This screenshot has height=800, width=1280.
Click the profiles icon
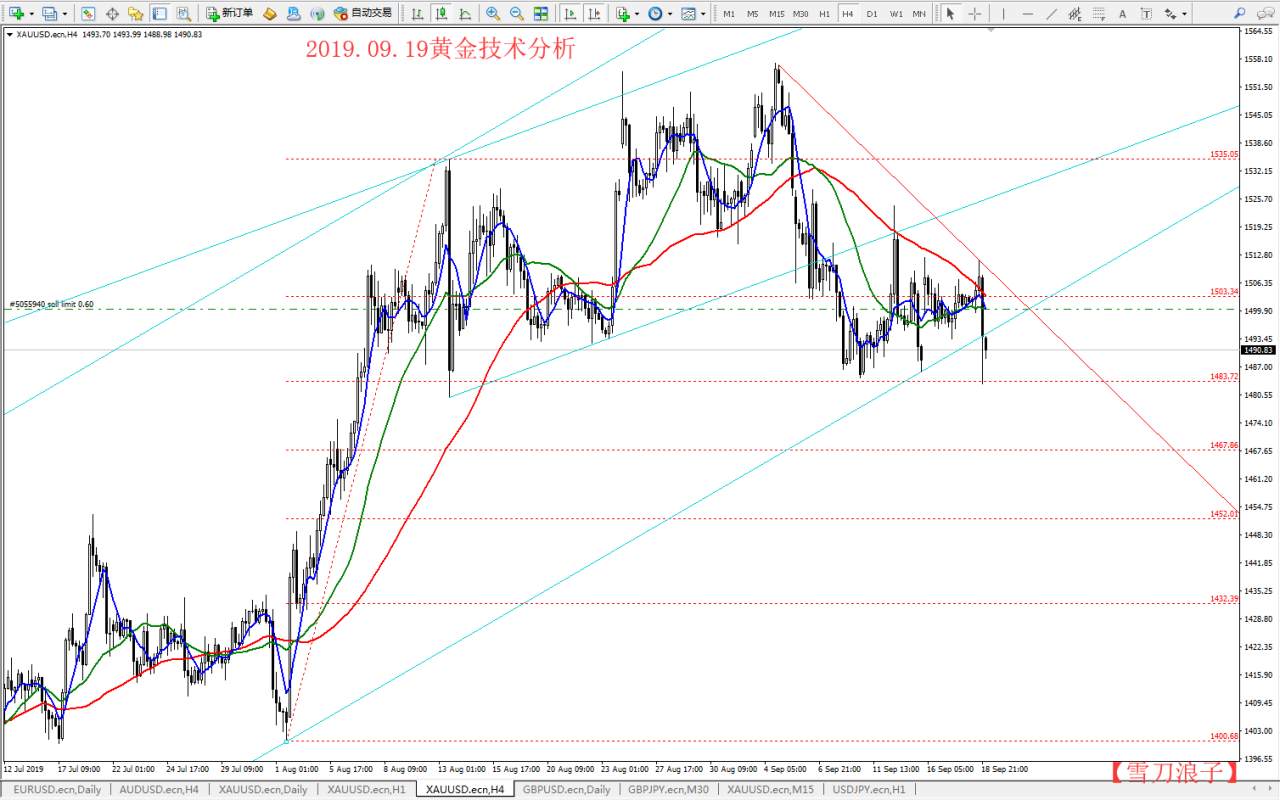coord(49,14)
